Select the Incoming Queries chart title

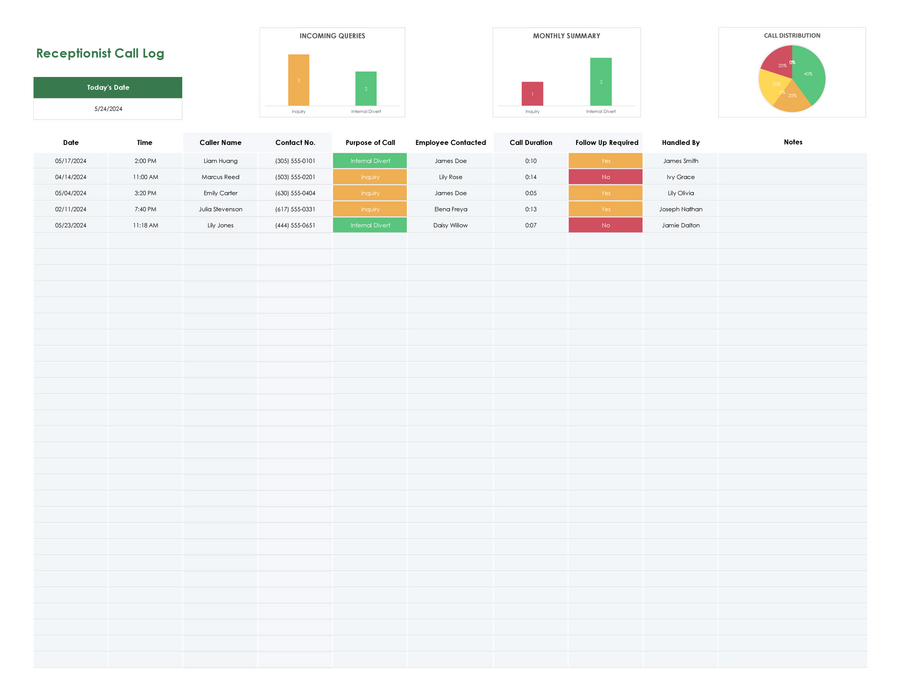[331, 35]
